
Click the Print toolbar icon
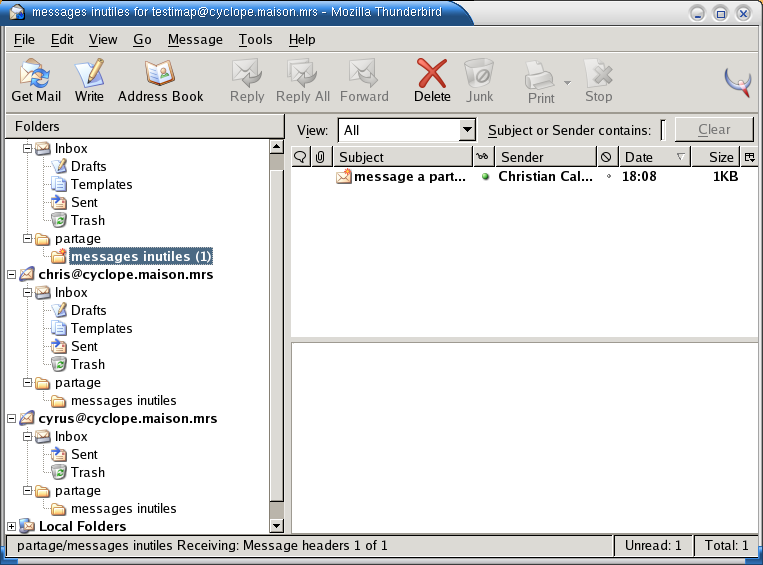tap(541, 81)
